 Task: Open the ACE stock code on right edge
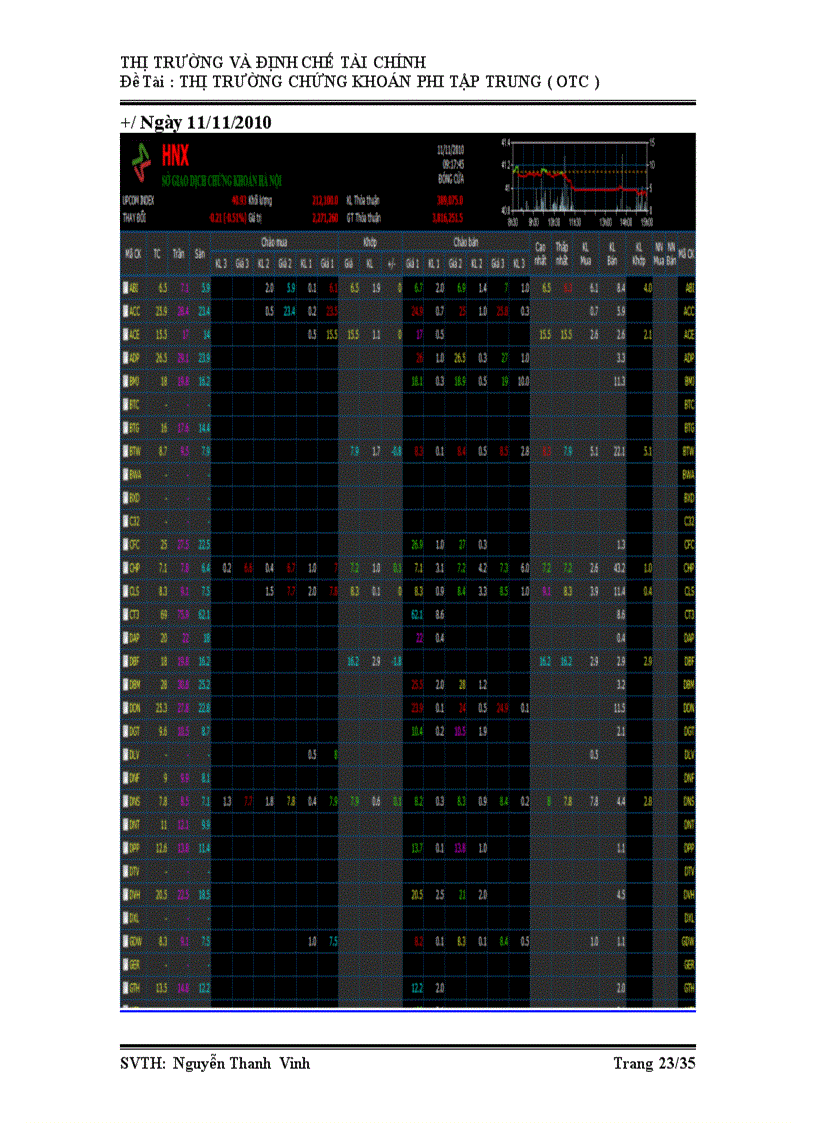tap(689, 335)
